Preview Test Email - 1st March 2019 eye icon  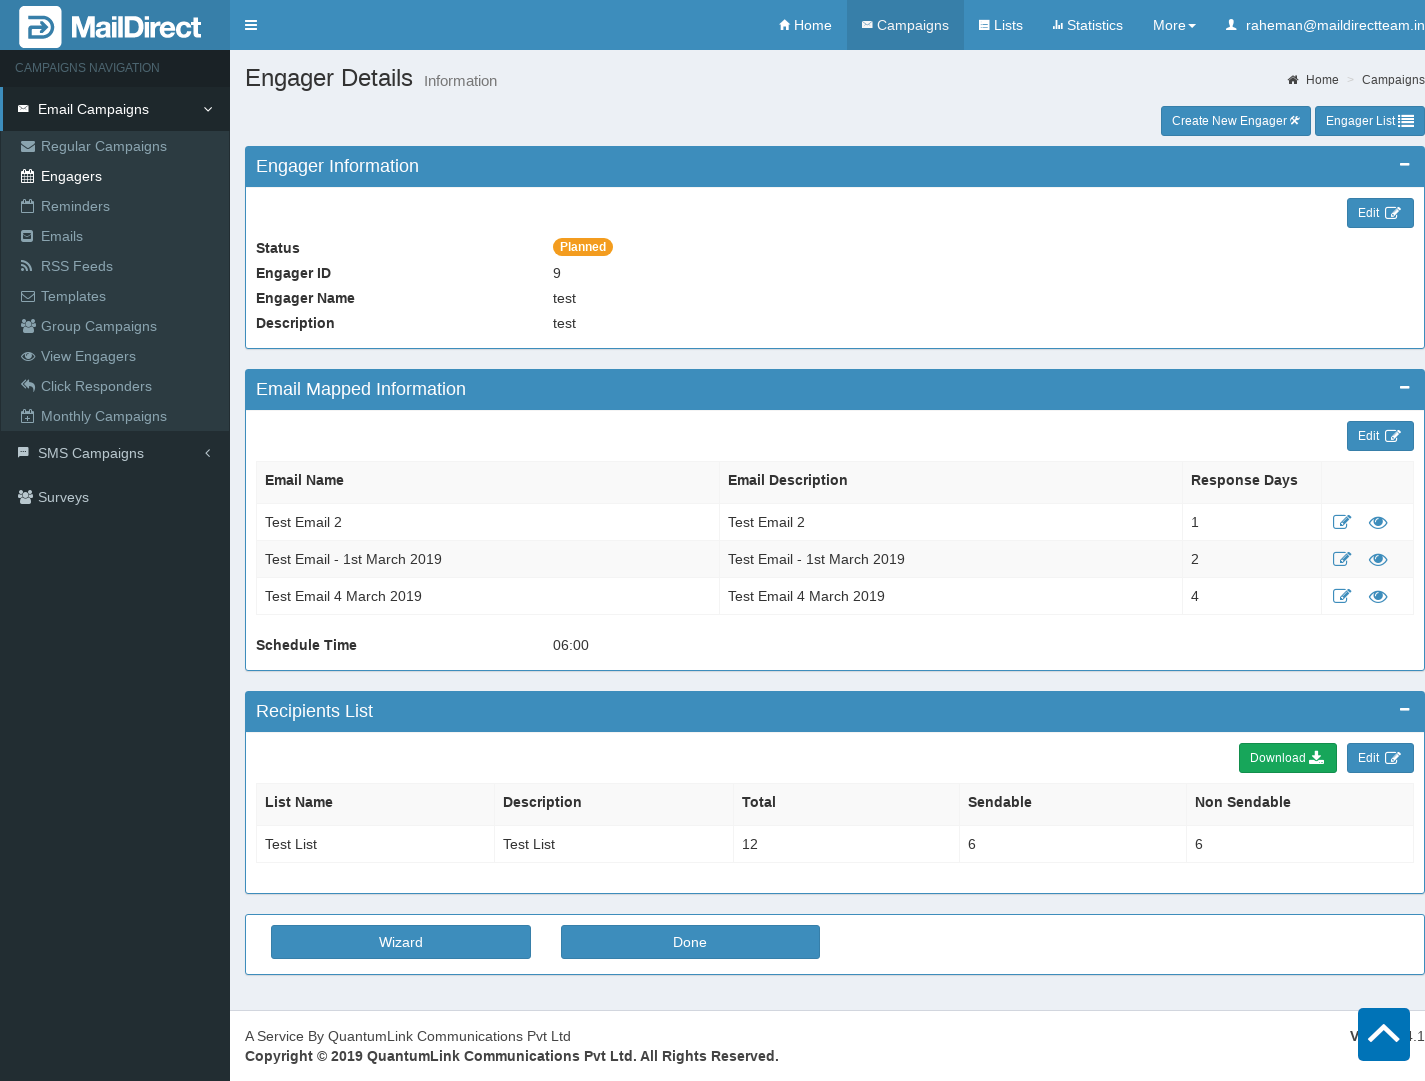[x=1378, y=559]
